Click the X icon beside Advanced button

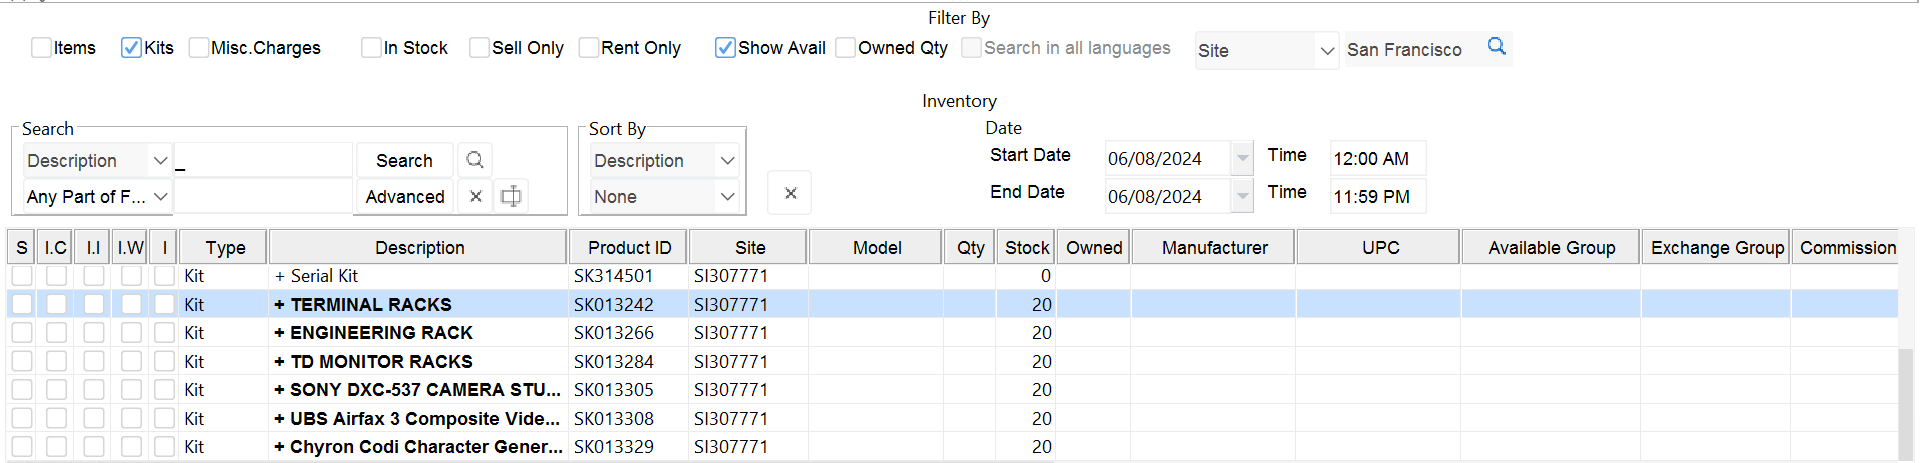[476, 197]
